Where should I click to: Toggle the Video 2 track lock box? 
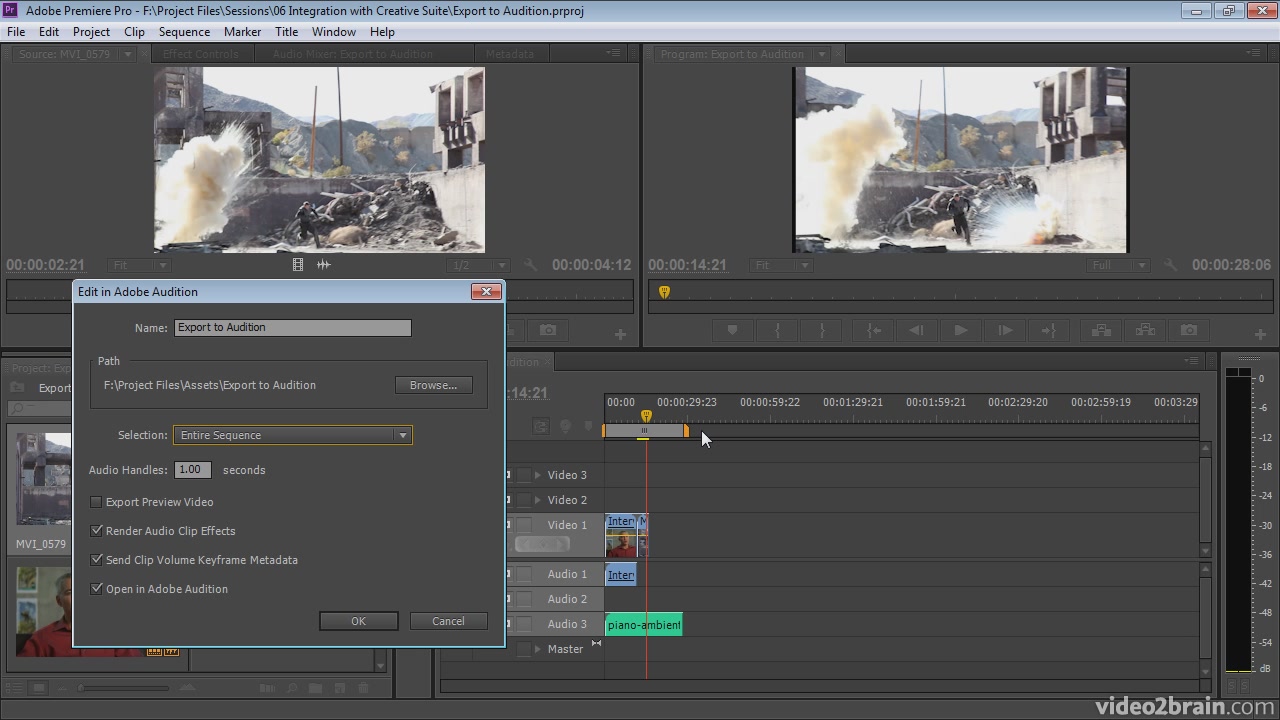pos(523,500)
